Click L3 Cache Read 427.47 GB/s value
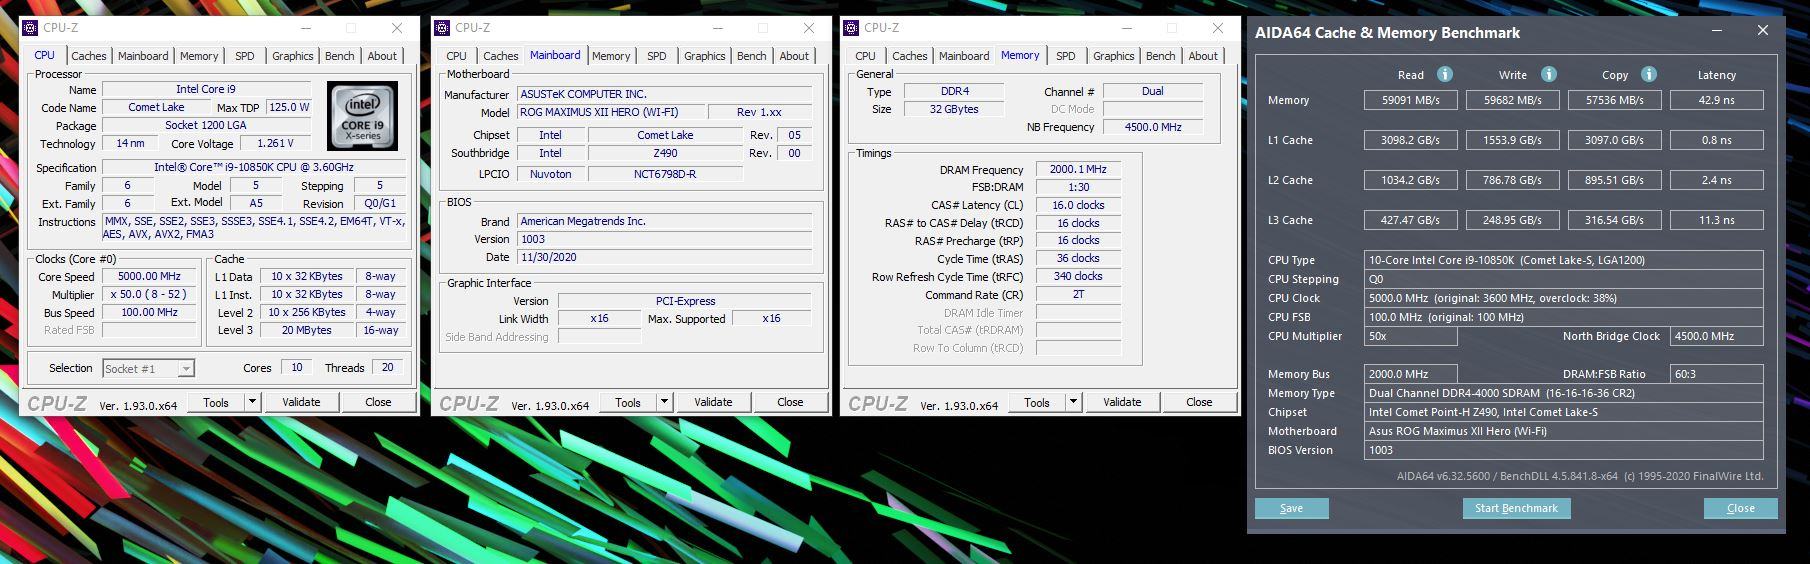This screenshot has height=564, width=1810. coord(1411,220)
